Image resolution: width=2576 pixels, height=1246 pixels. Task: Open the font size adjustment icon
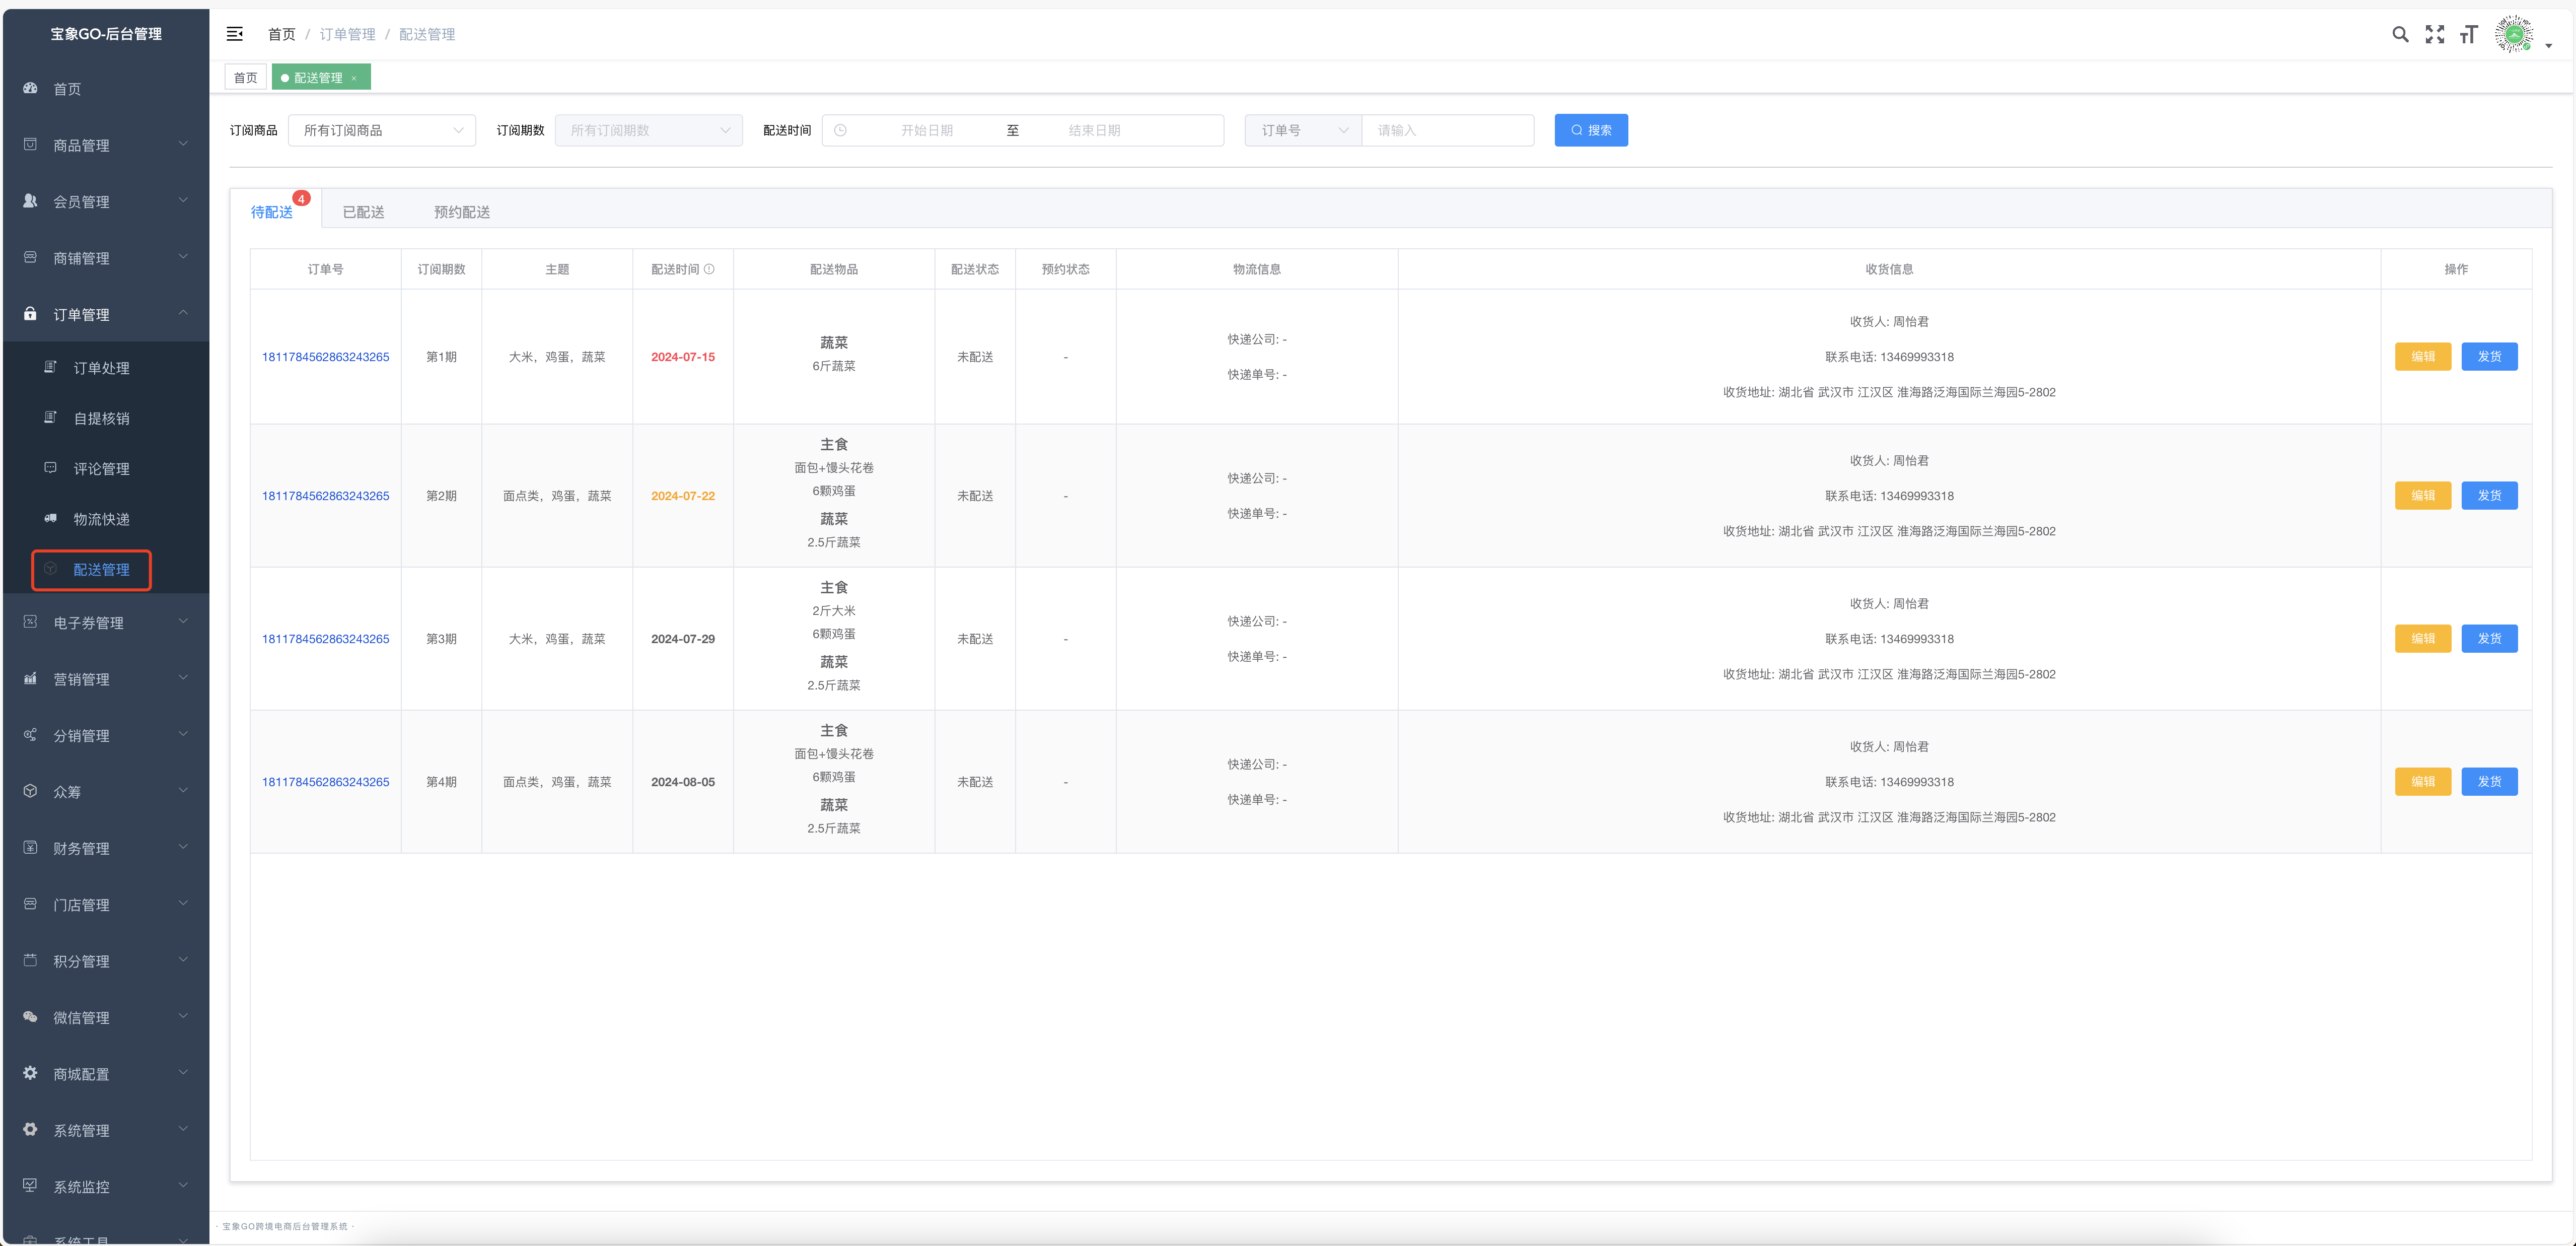click(x=2468, y=34)
